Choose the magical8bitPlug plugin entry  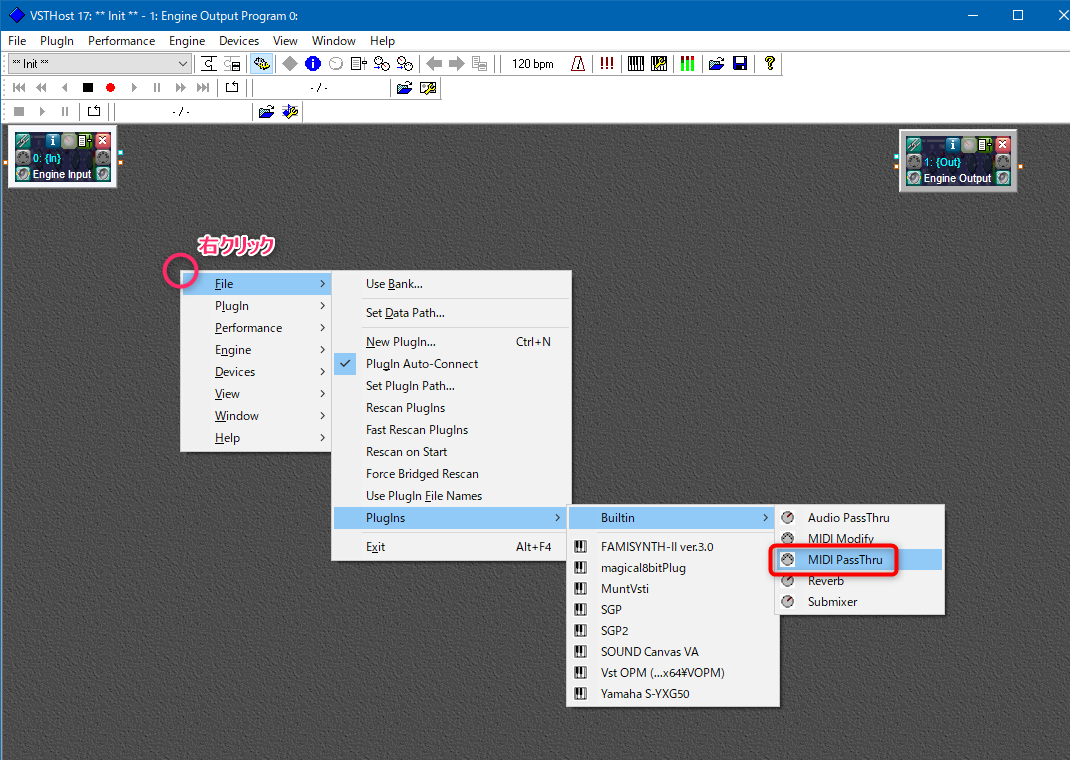[x=674, y=568]
